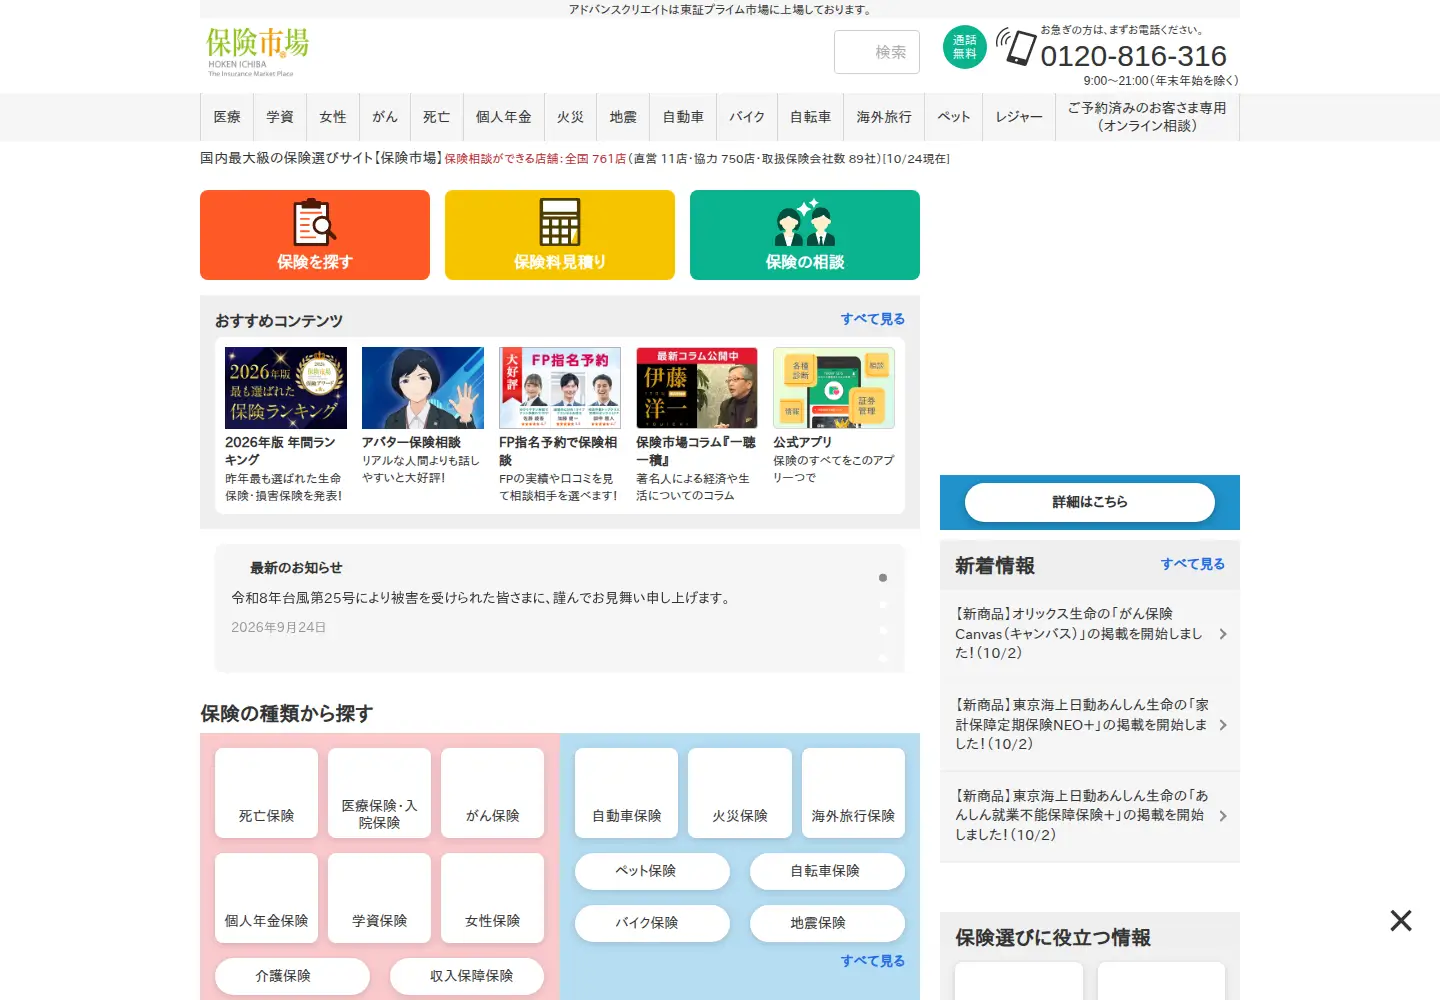This screenshot has width=1440, height=1000.
Task: Open ご予約済みのお客さま専用 online consultation
Action: point(1147,117)
